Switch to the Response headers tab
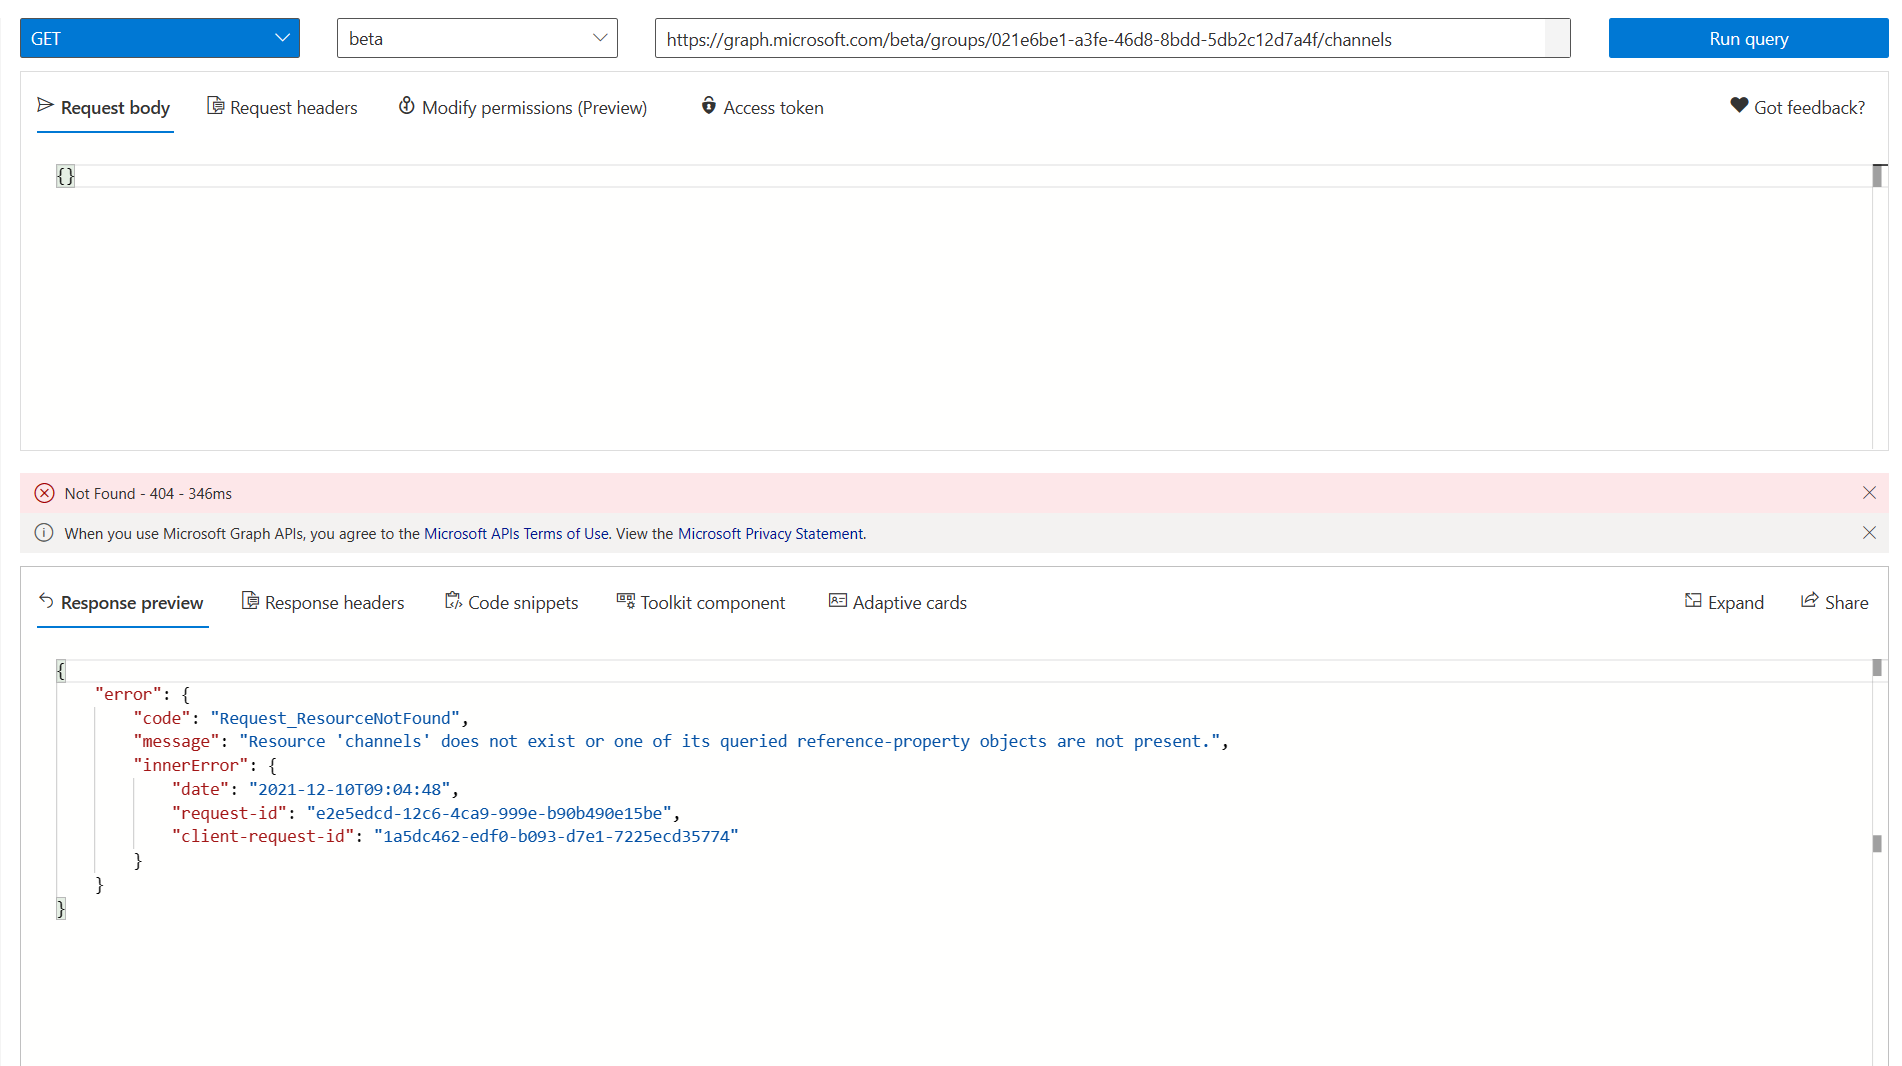 pyautogui.click(x=323, y=602)
